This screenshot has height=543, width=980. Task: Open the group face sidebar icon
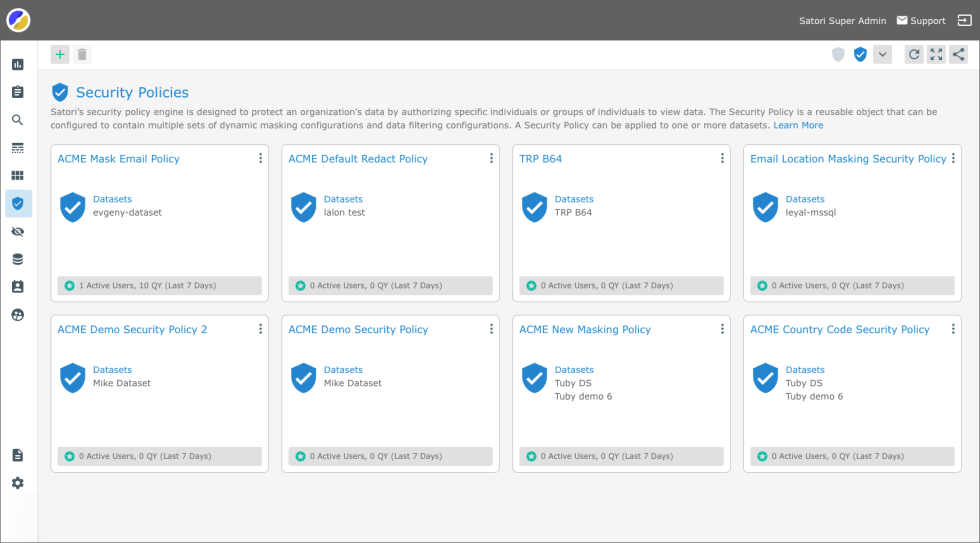pos(18,315)
